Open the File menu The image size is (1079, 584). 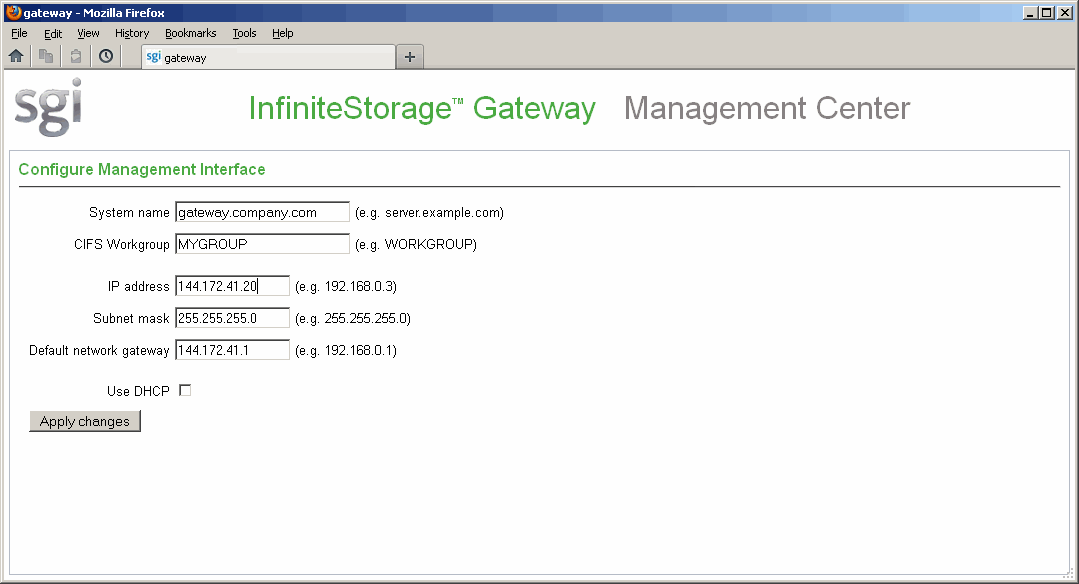pyautogui.click(x=19, y=33)
